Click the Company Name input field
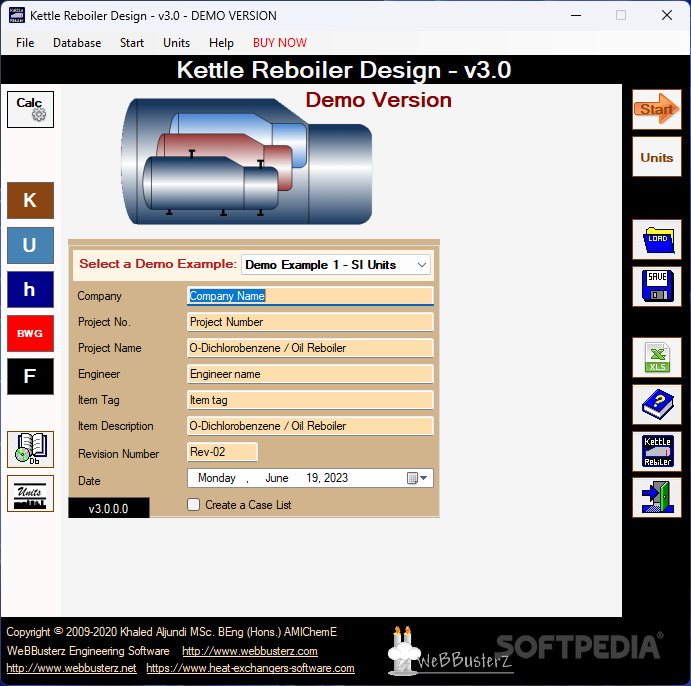 310,296
